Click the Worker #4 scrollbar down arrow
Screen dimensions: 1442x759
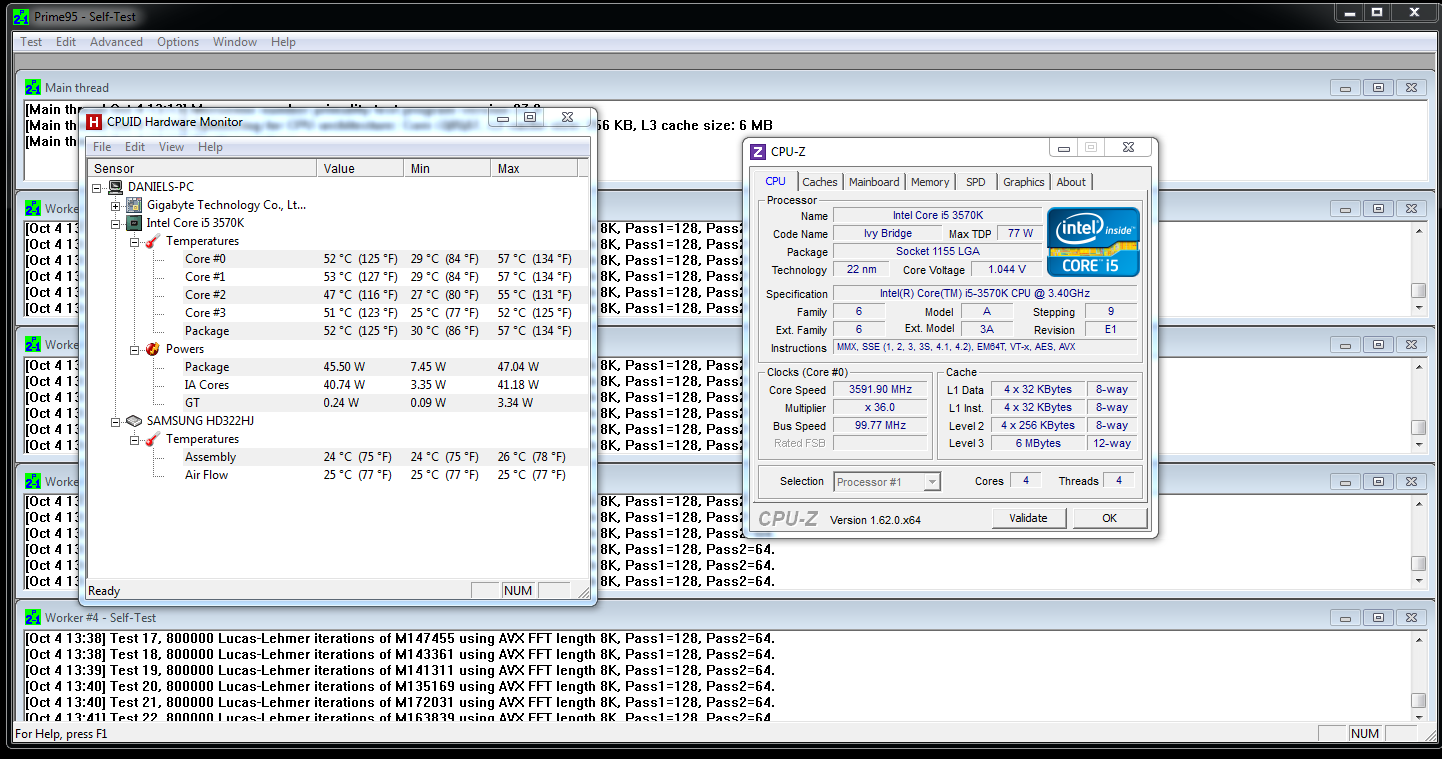point(1418,715)
